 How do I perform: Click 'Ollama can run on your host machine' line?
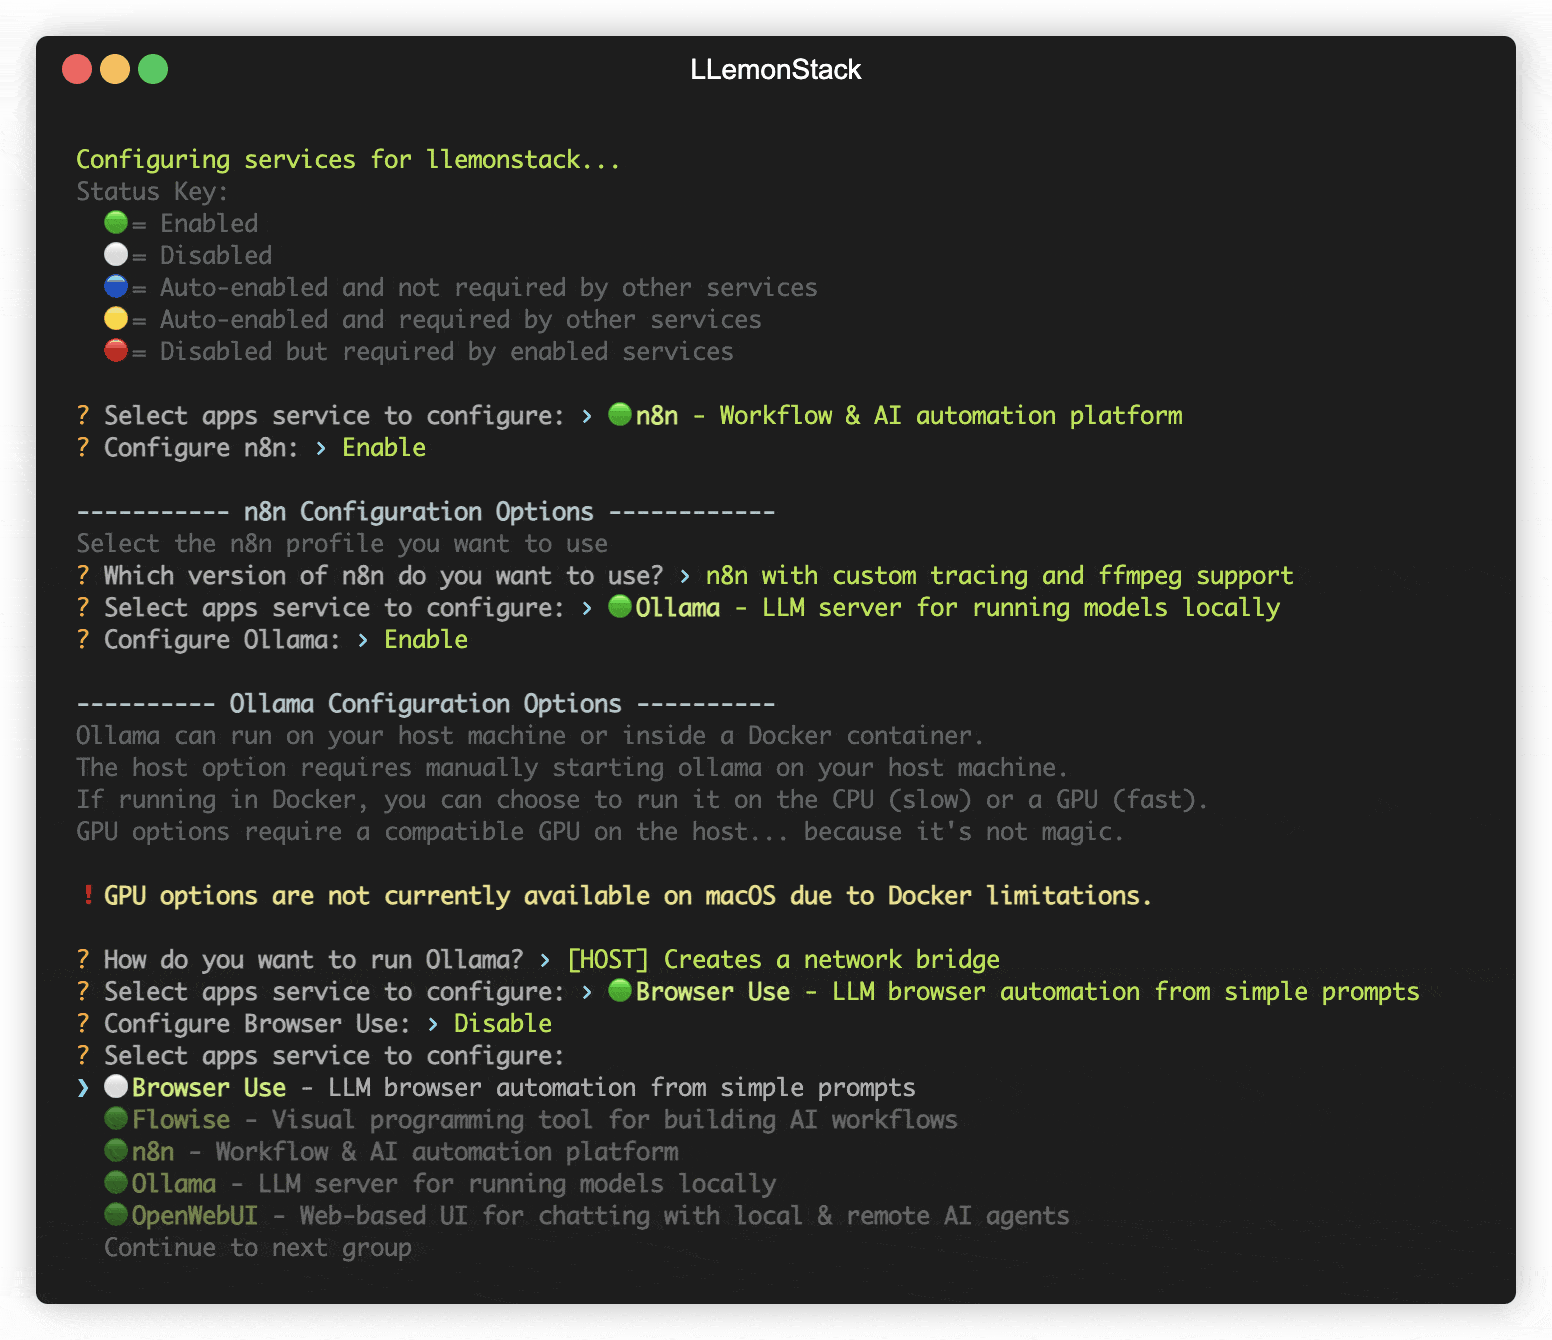click(530, 735)
